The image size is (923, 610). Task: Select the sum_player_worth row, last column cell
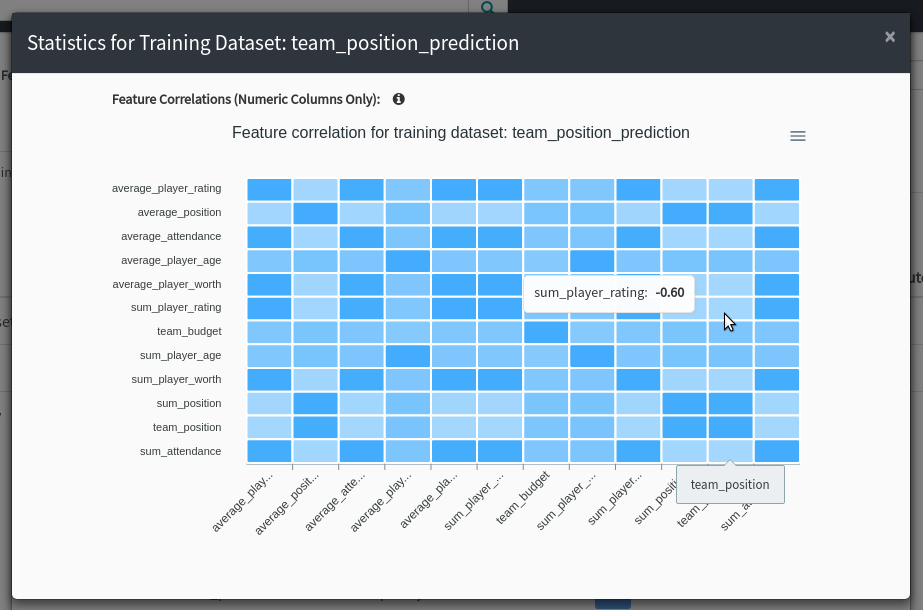(x=777, y=380)
